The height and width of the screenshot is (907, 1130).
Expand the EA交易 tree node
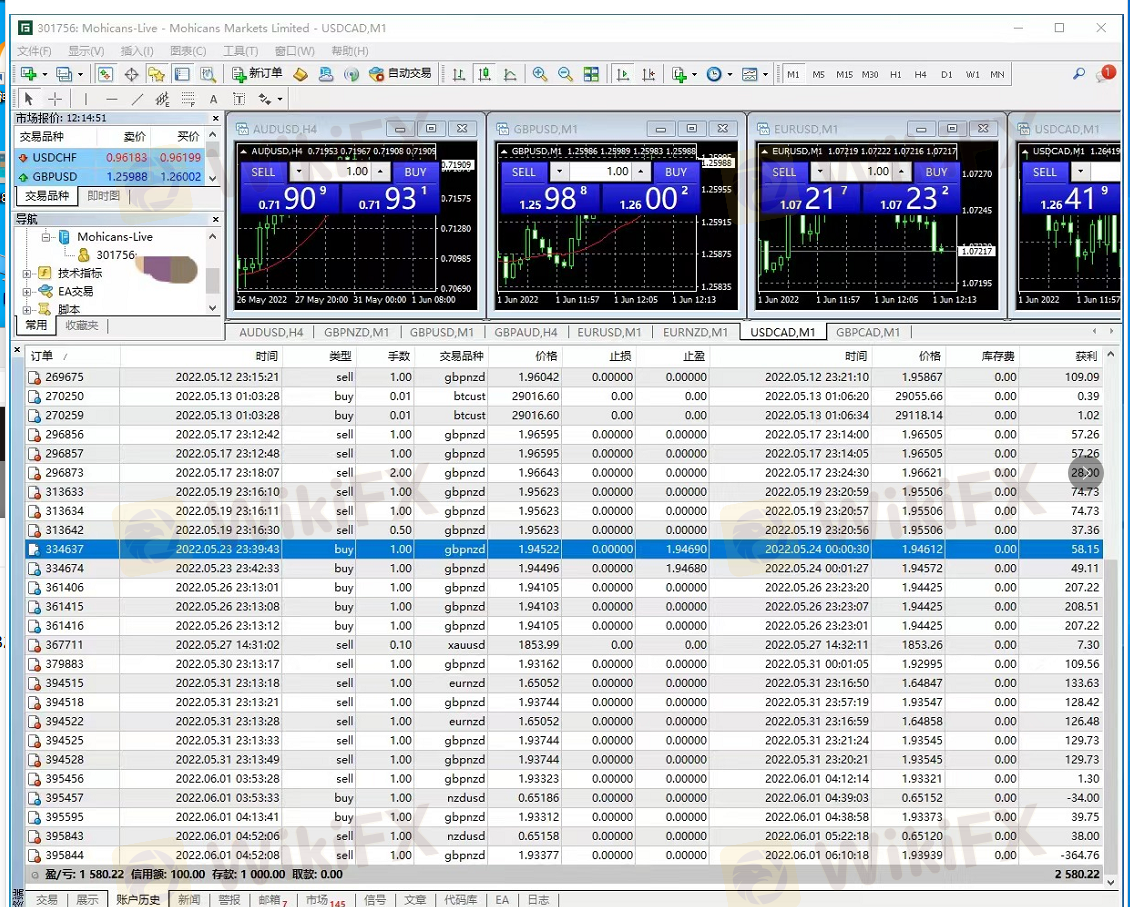click(x=27, y=292)
